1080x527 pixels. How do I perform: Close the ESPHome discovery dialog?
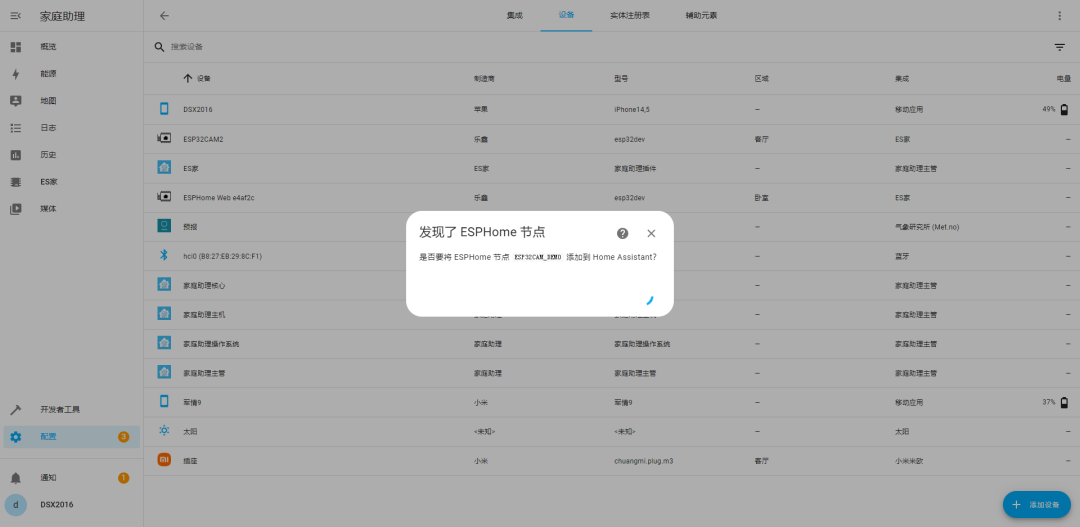tap(651, 234)
